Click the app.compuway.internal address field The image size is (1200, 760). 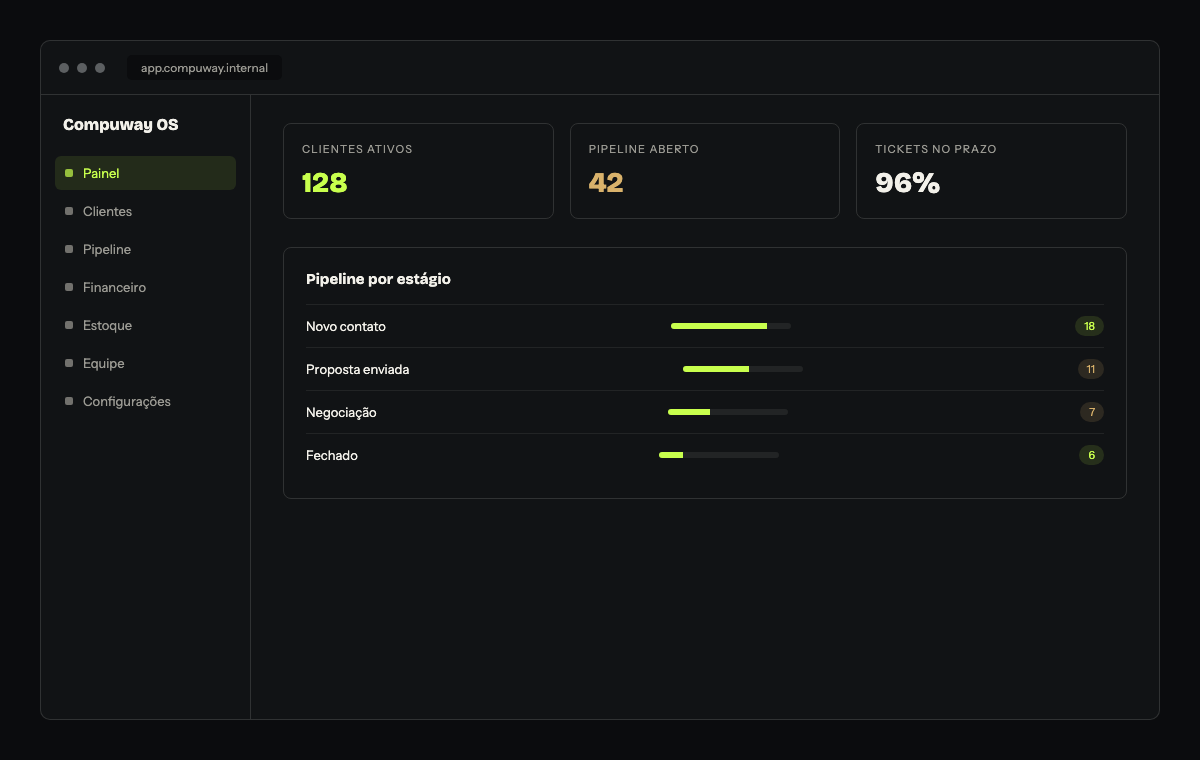(204, 68)
